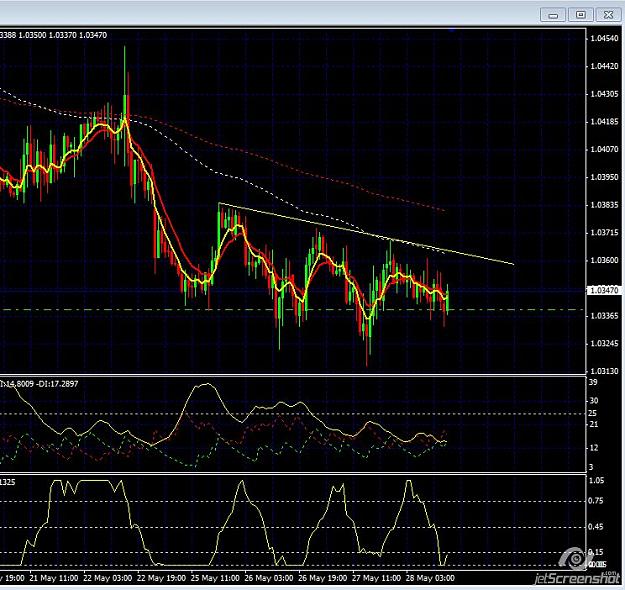Image resolution: width=625 pixels, height=590 pixels.
Task: Select the 22 May 03:00 time label
Action: 108,578
